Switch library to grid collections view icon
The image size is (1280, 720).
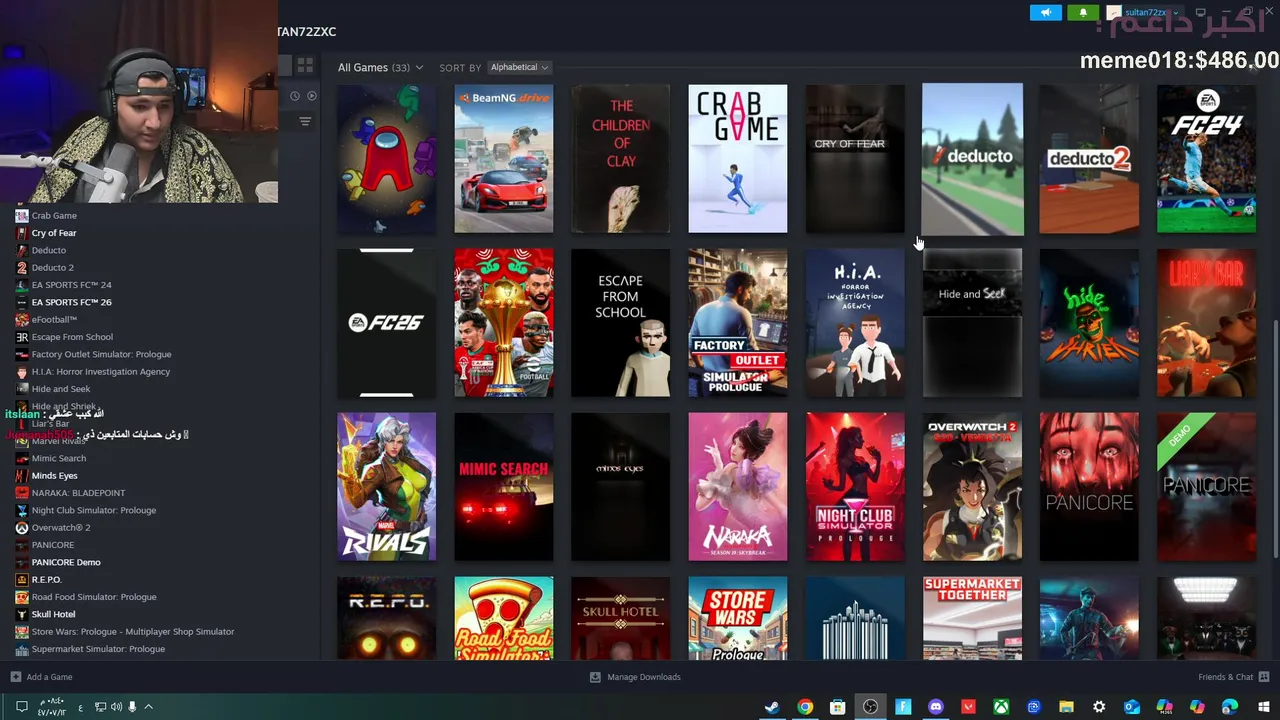[x=305, y=66]
